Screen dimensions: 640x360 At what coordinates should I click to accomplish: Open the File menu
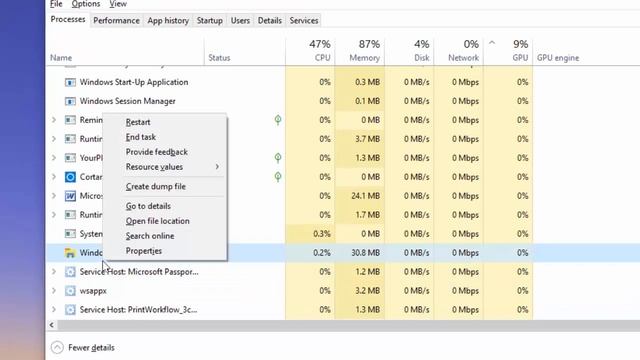click(56, 4)
